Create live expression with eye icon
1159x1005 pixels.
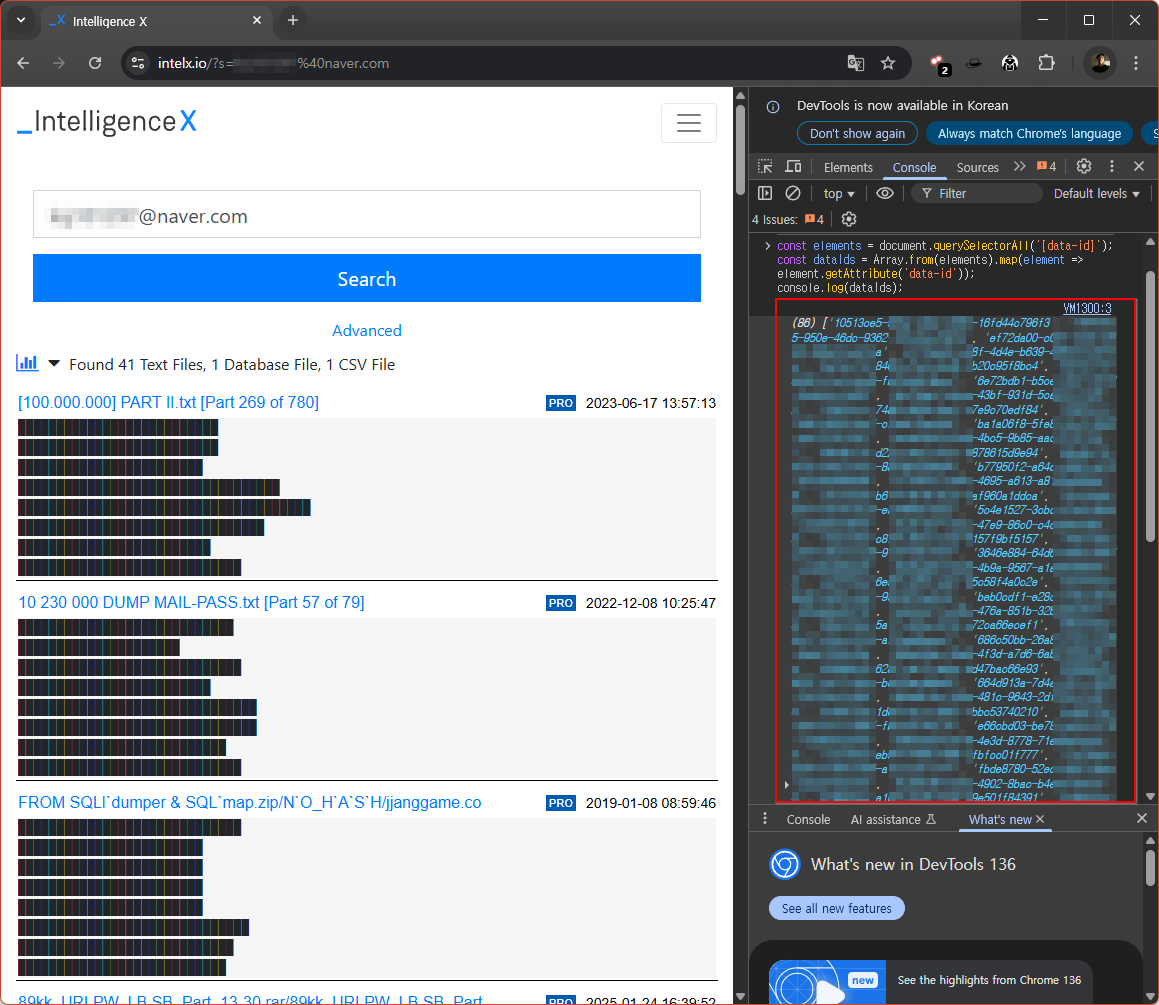coord(885,194)
